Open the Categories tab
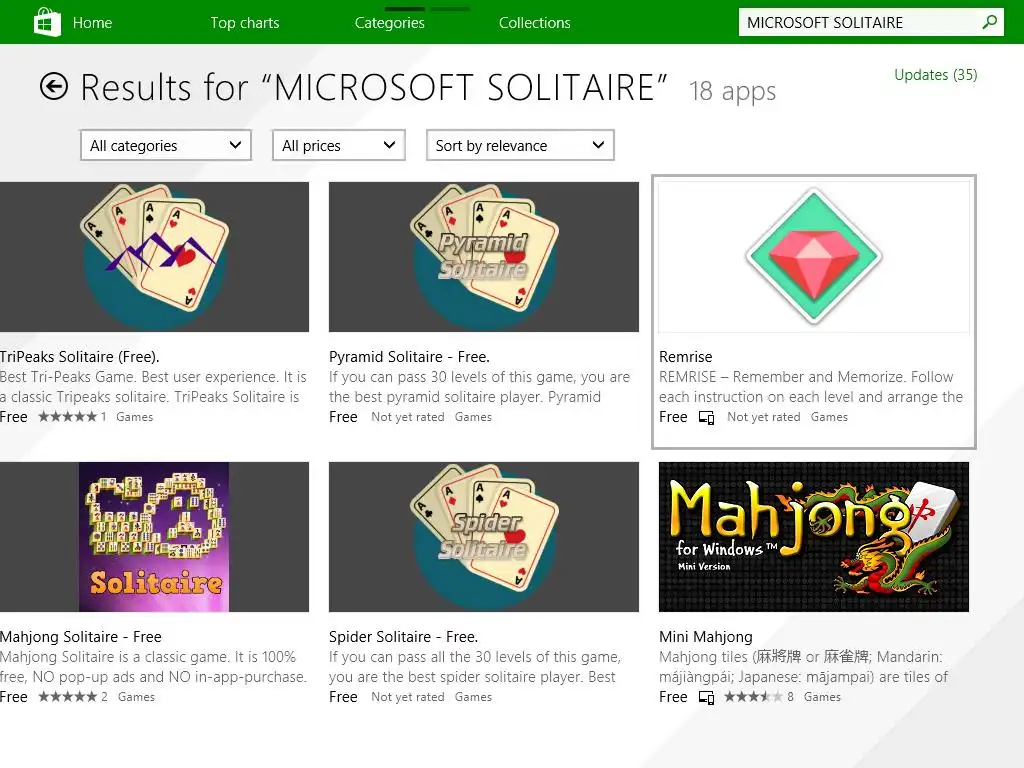The height and width of the screenshot is (768, 1024). click(x=390, y=23)
